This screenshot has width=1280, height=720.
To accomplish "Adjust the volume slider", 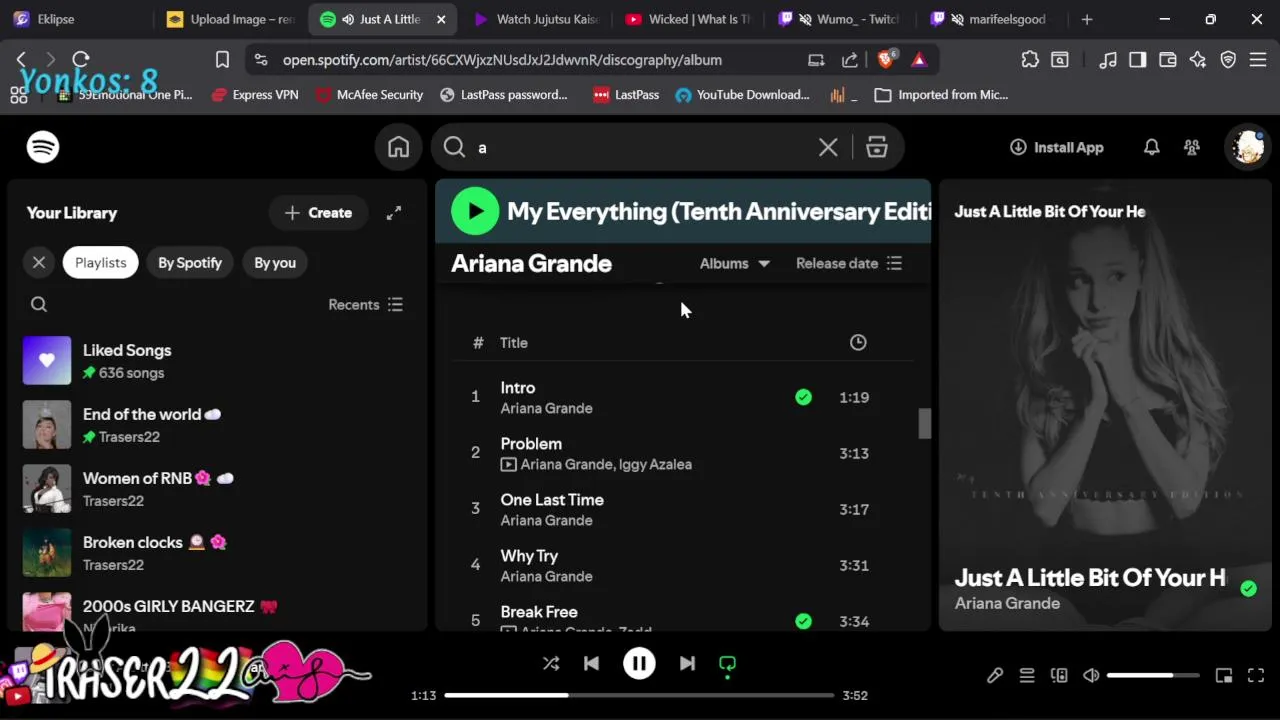I will coord(1152,676).
